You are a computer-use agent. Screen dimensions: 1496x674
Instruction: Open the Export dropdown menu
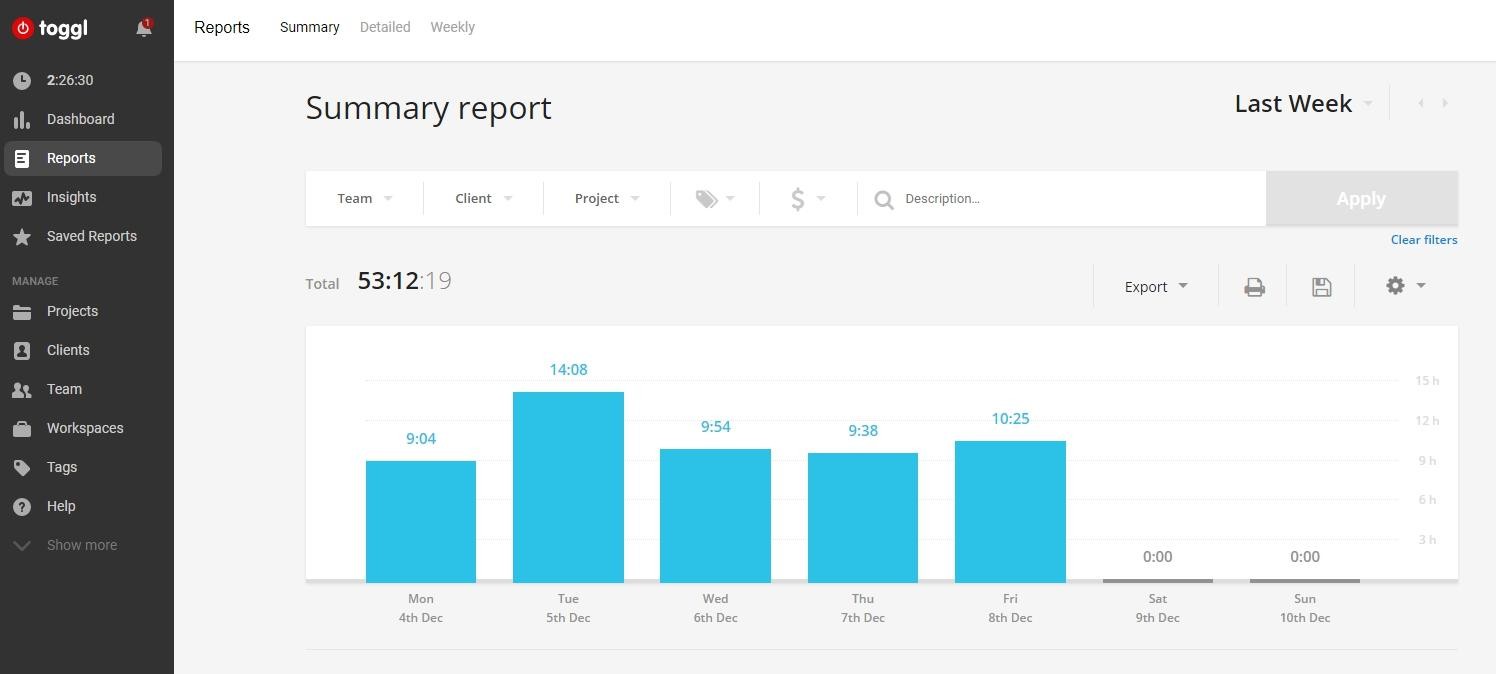(1155, 287)
